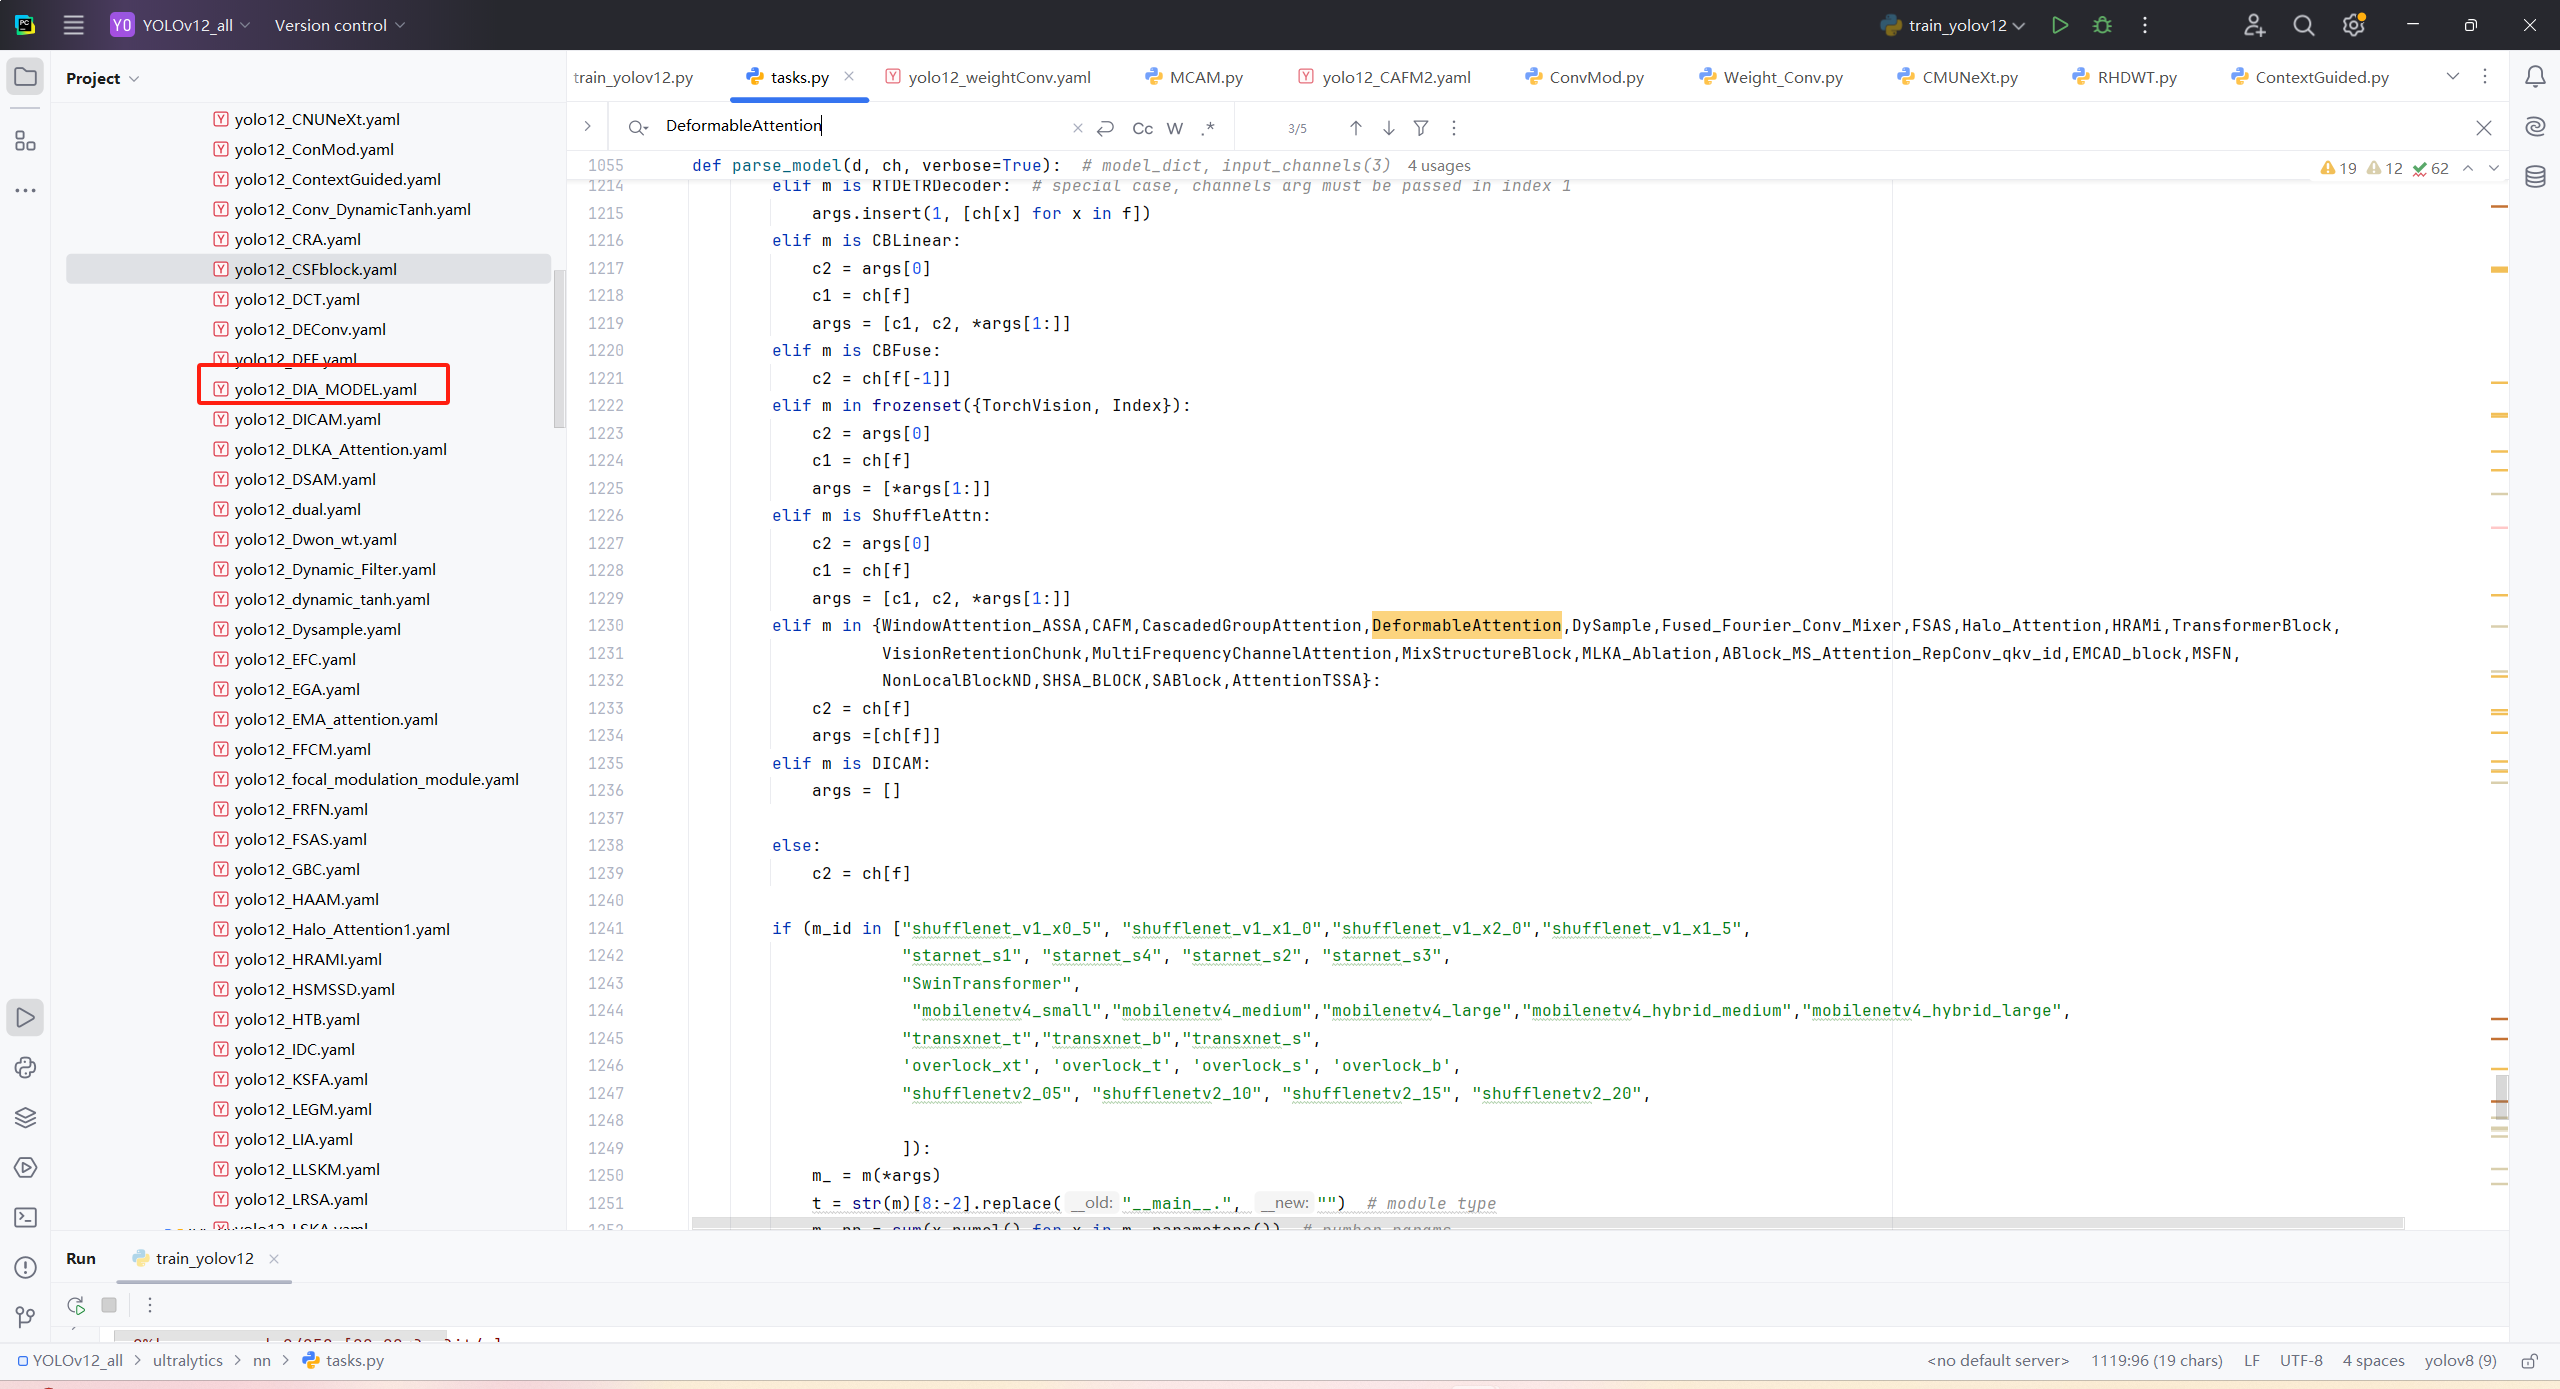This screenshot has width=2560, height=1389.
Task: Open the Git version control tool window
Action: (26, 1317)
